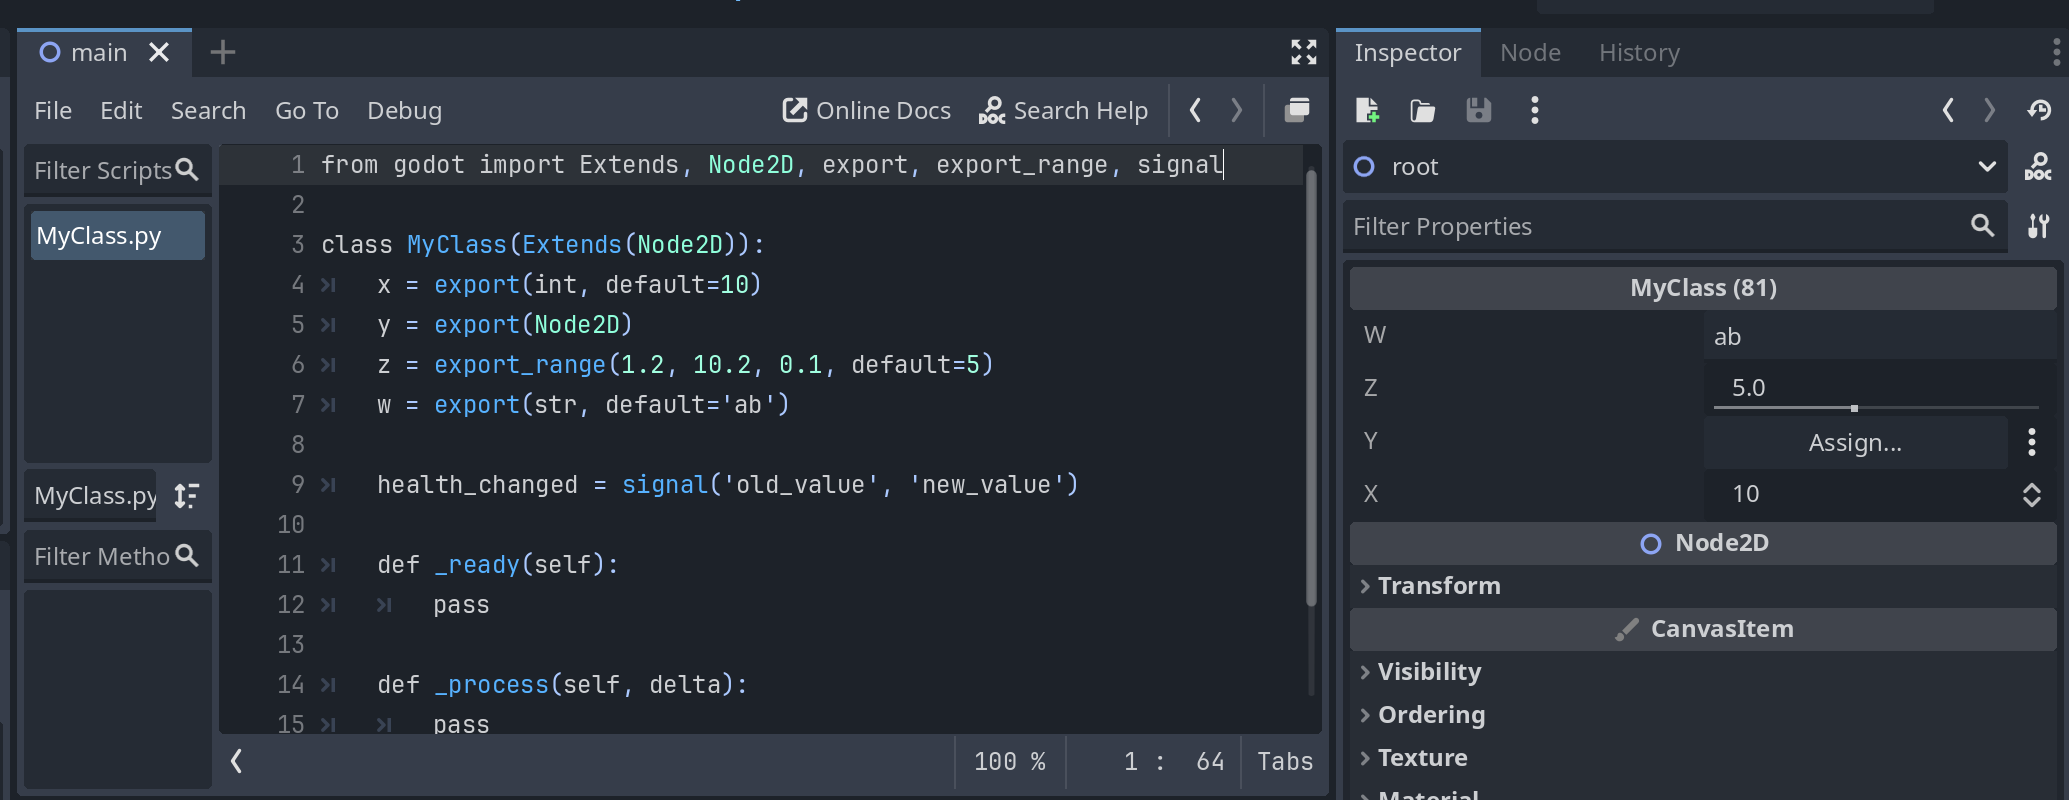This screenshot has width=2069, height=800.
Task: Click the CanvasItem section header
Action: [1703, 629]
